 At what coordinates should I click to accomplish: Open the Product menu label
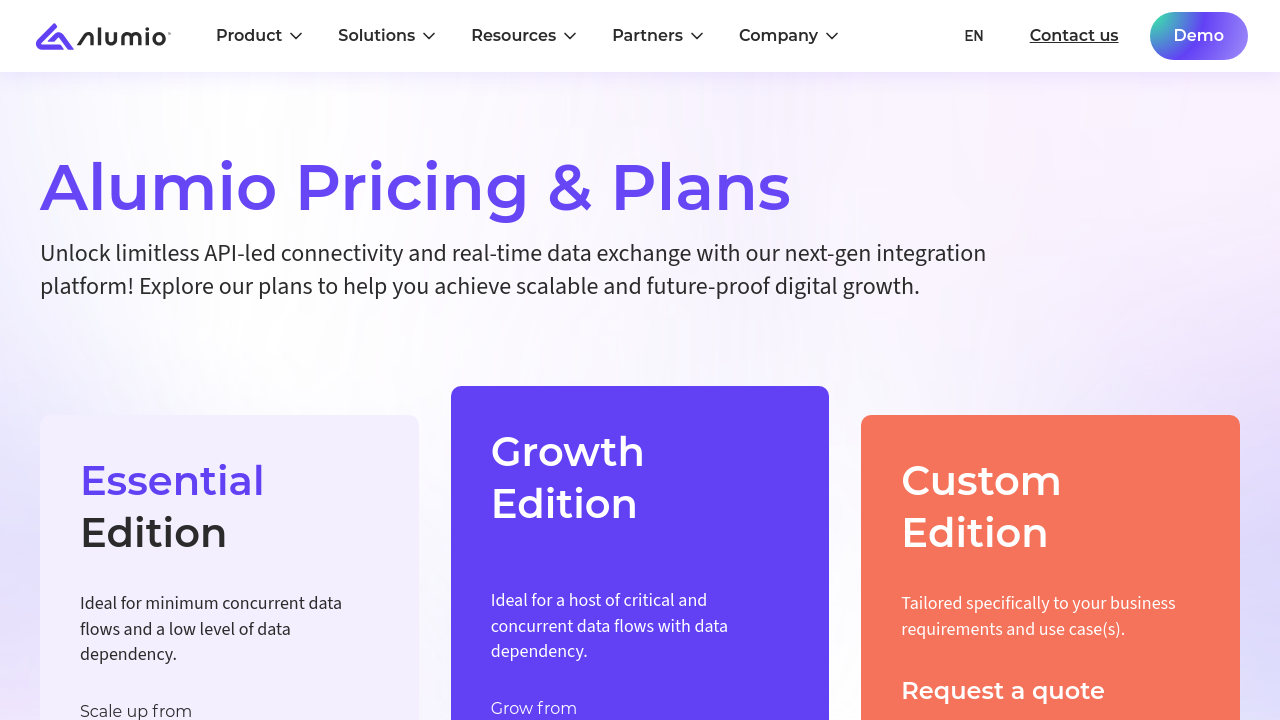pyautogui.click(x=249, y=36)
